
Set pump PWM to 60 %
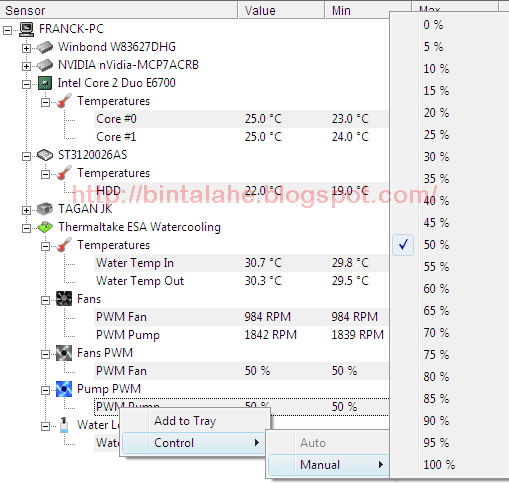click(449, 289)
